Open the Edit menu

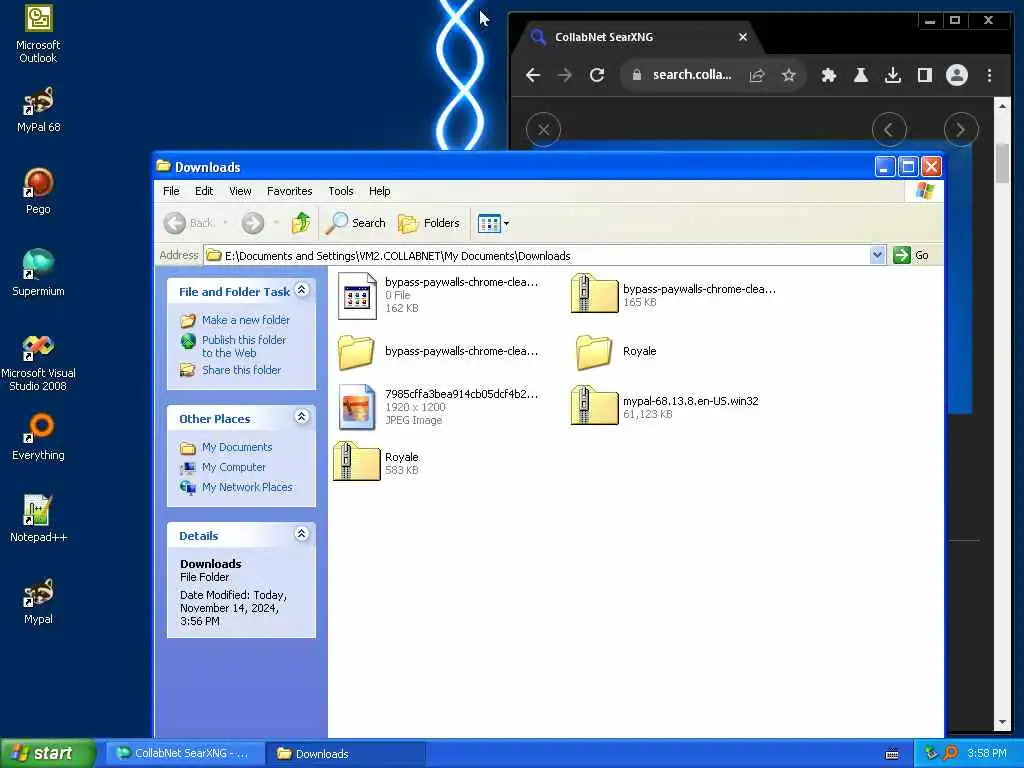(x=204, y=191)
